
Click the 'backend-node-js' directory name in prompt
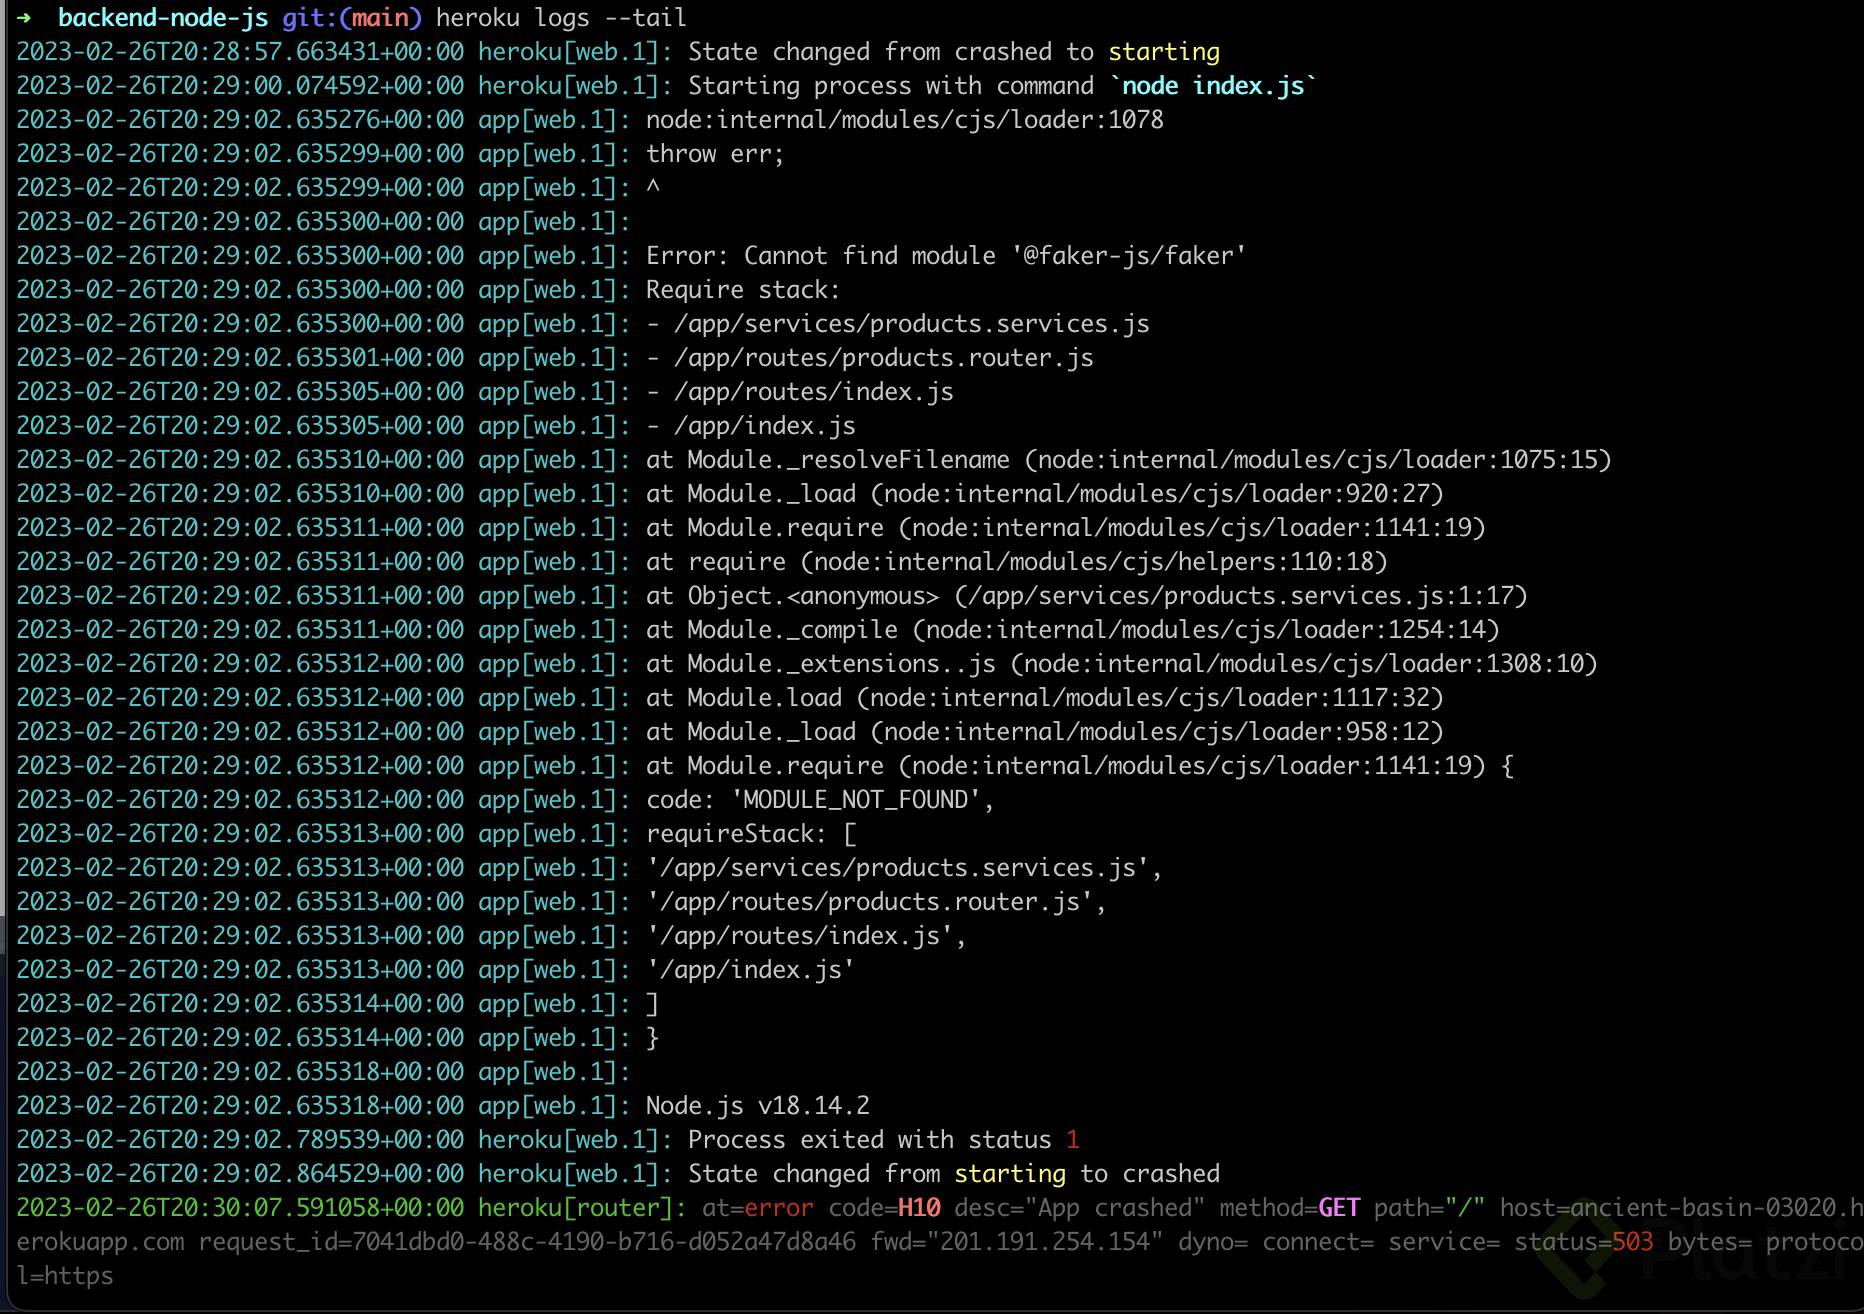pos(163,18)
